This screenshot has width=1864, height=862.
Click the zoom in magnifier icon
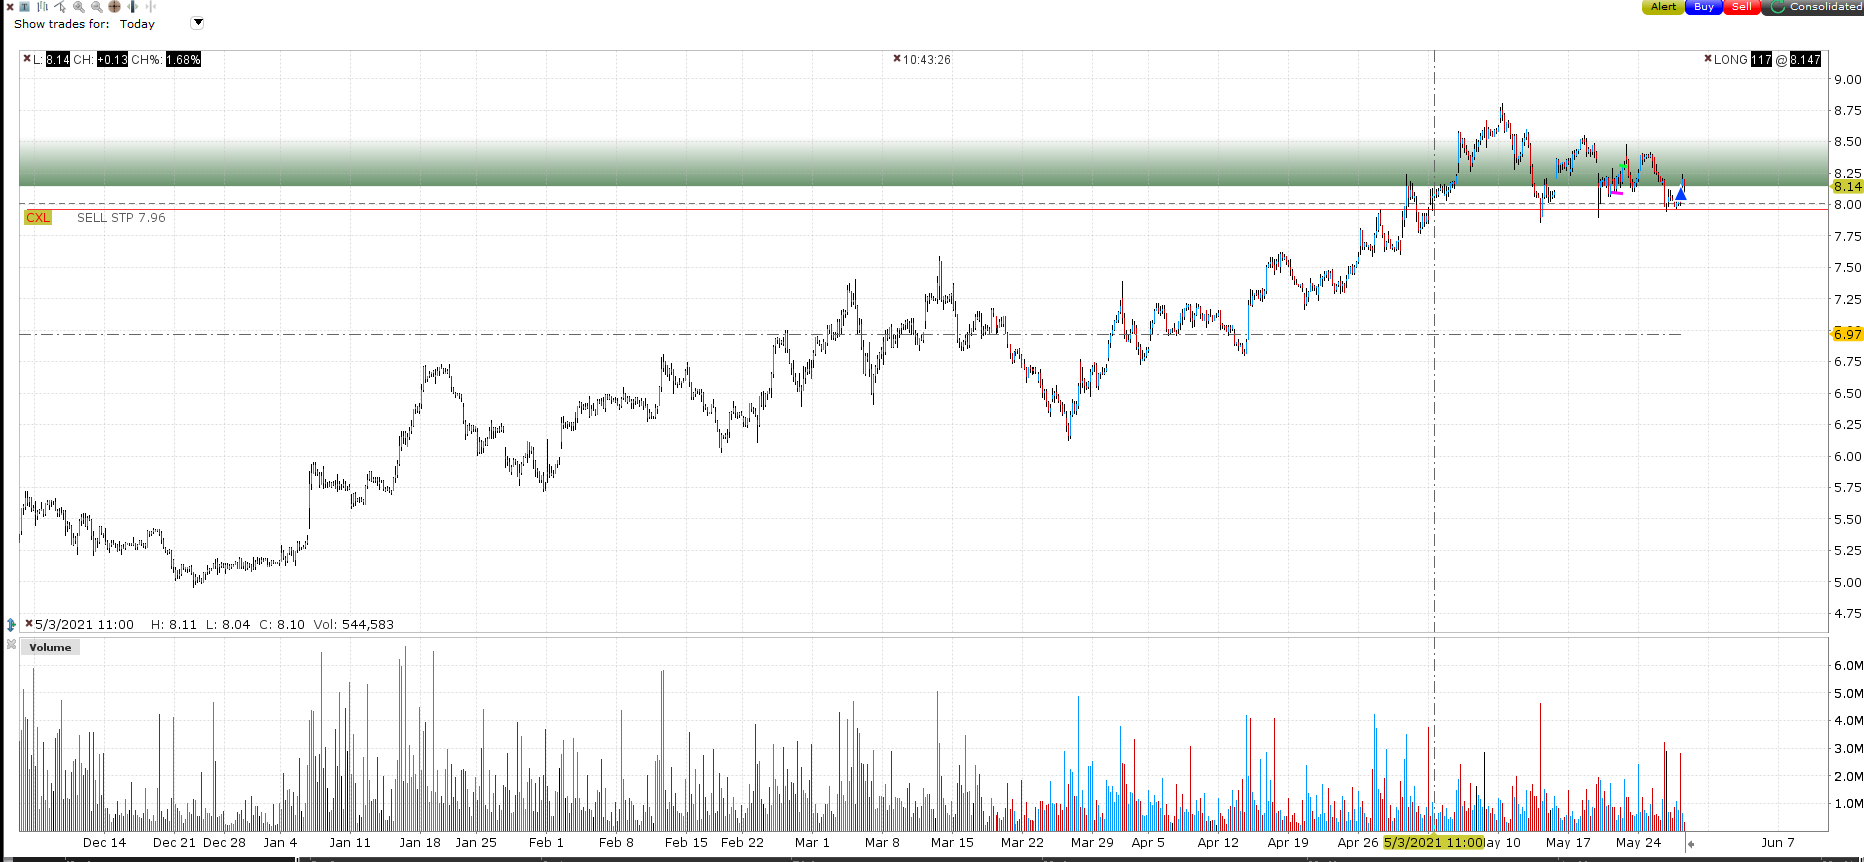tap(78, 7)
